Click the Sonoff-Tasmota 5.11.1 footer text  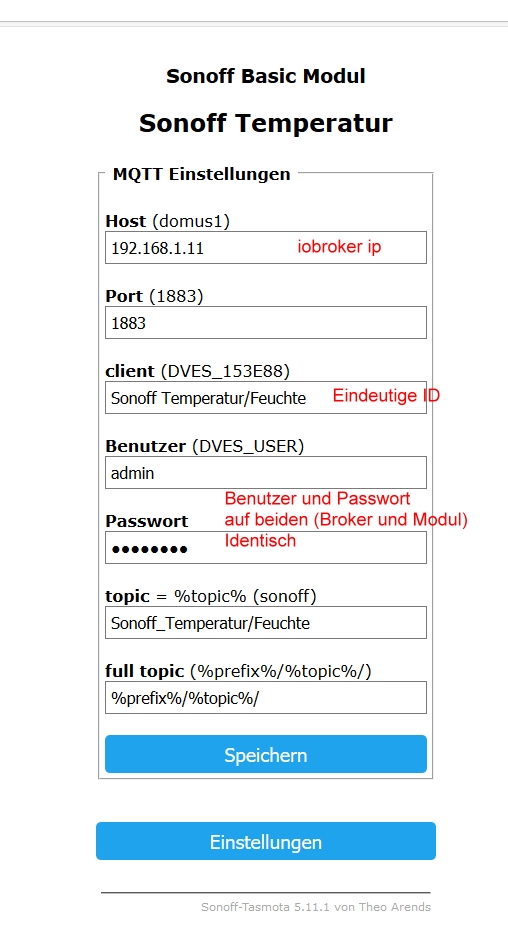coord(316,907)
